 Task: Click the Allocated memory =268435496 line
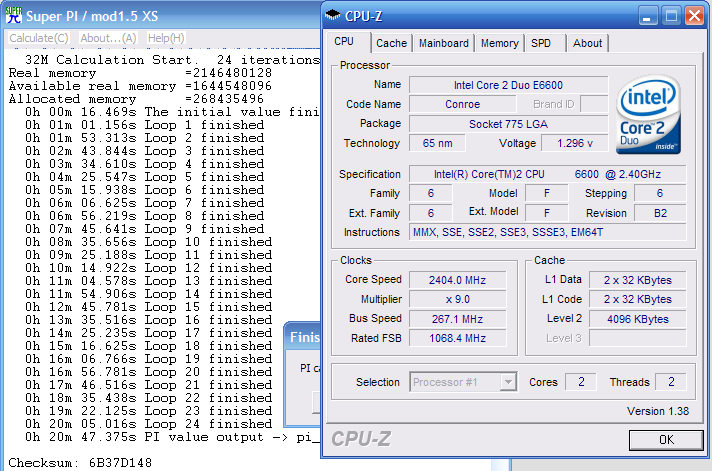tap(136, 99)
